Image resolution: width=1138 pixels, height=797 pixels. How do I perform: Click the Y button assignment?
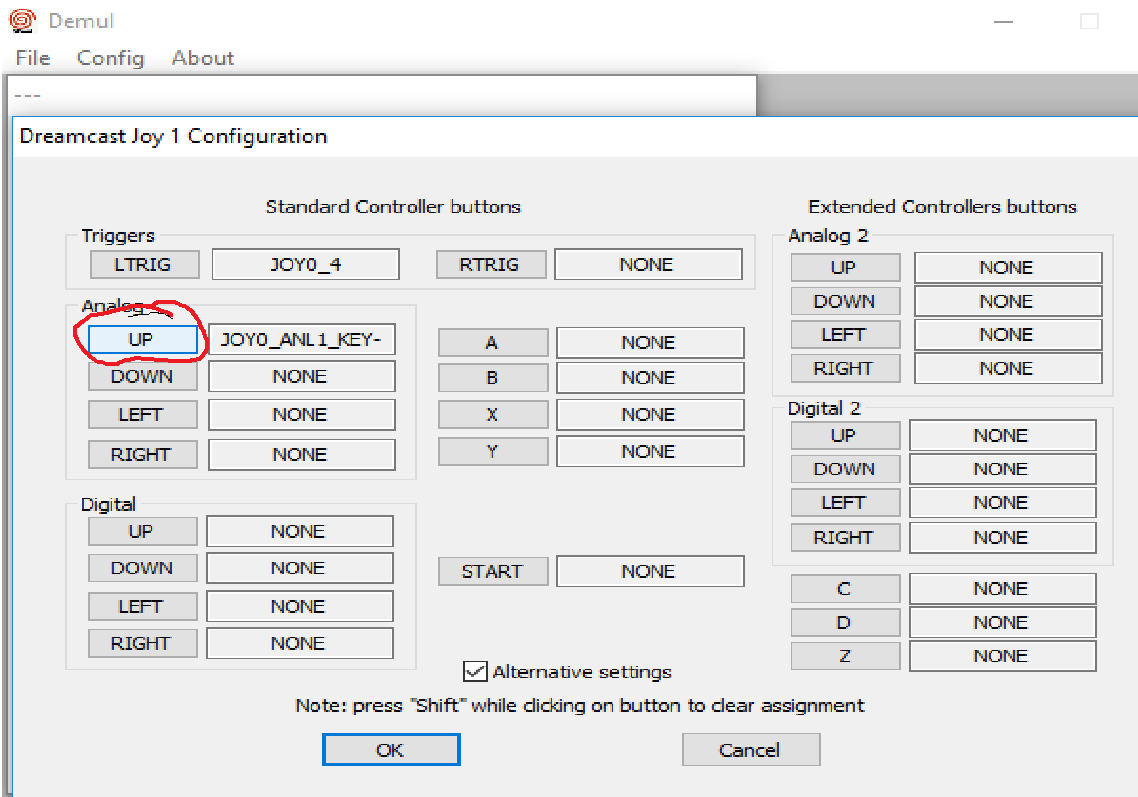tap(492, 452)
